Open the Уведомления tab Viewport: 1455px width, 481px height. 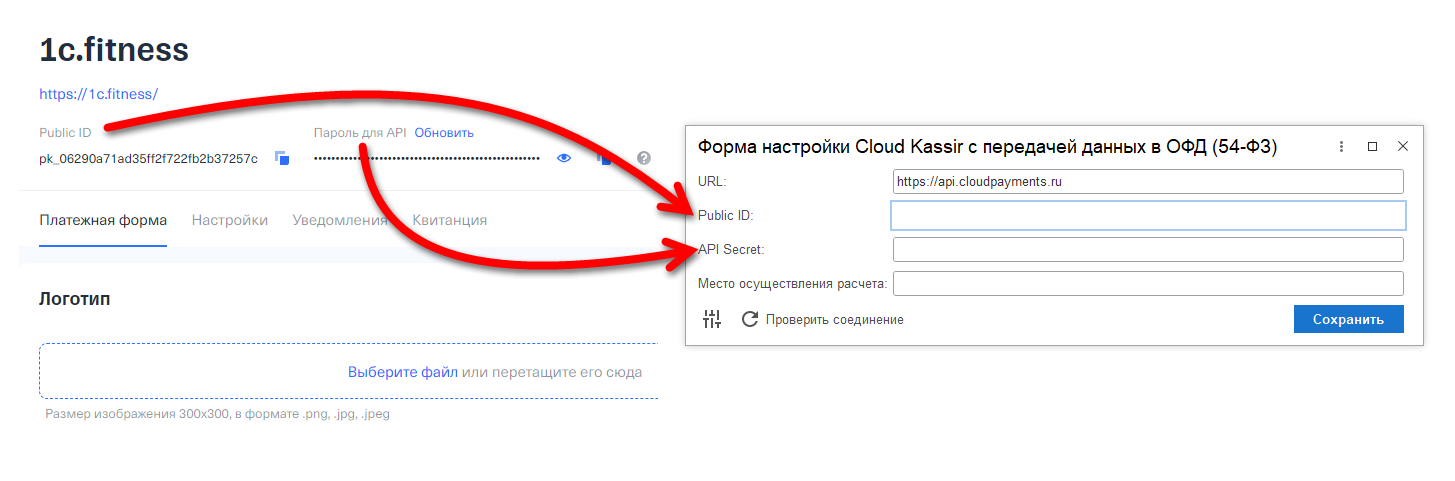point(340,220)
